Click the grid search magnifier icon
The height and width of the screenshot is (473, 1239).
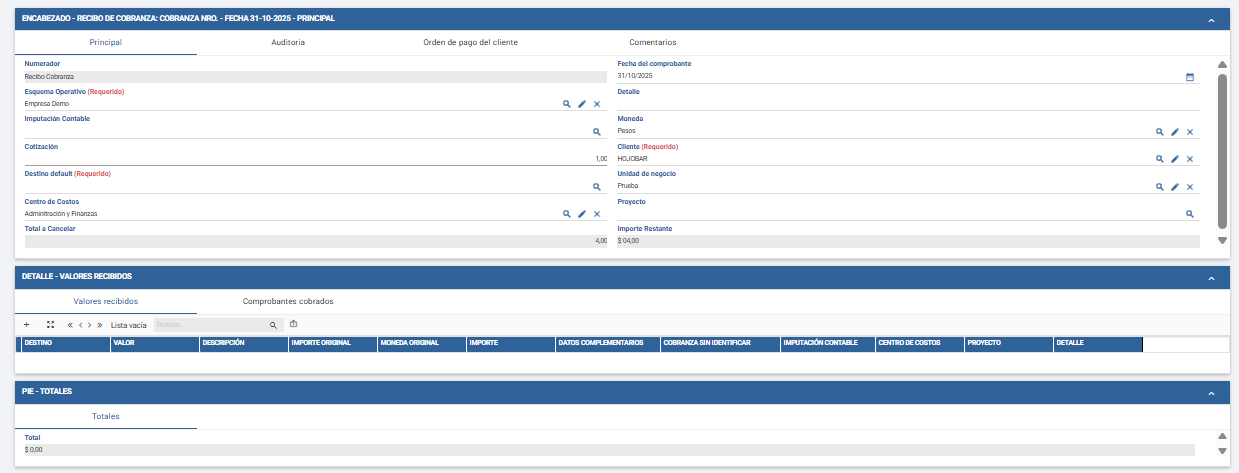point(273,325)
